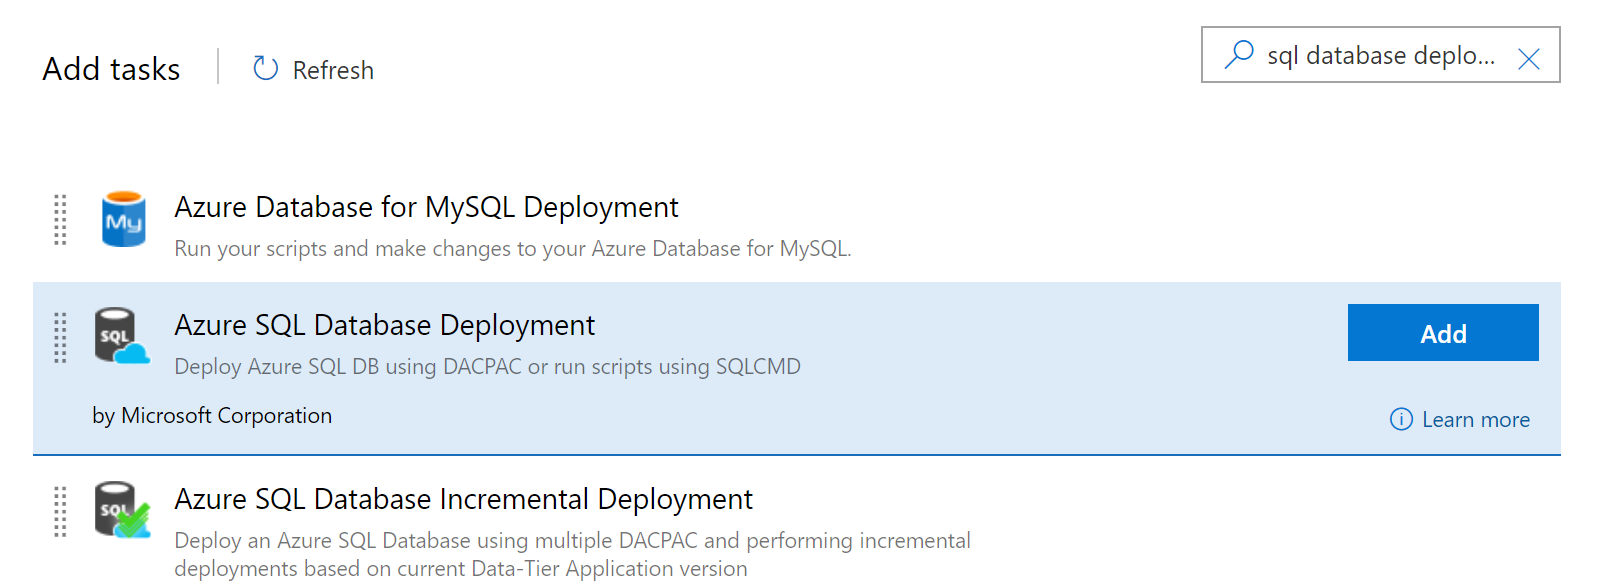Focus the "sql database deplo..." search field

pos(1380,56)
